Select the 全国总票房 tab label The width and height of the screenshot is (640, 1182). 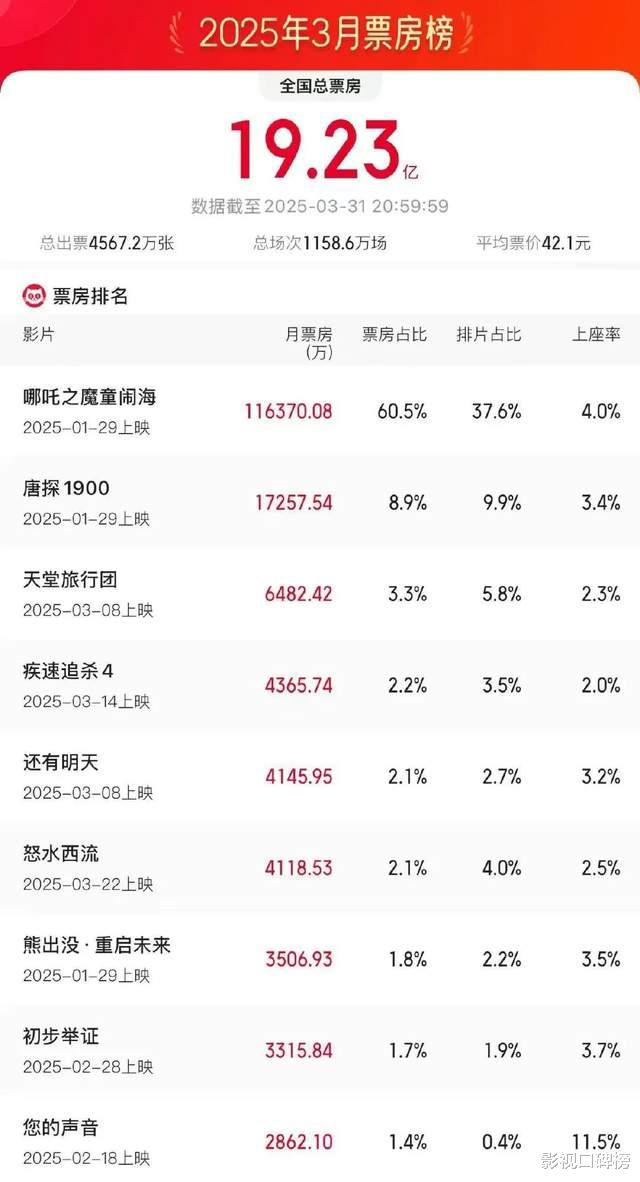click(x=320, y=87)
